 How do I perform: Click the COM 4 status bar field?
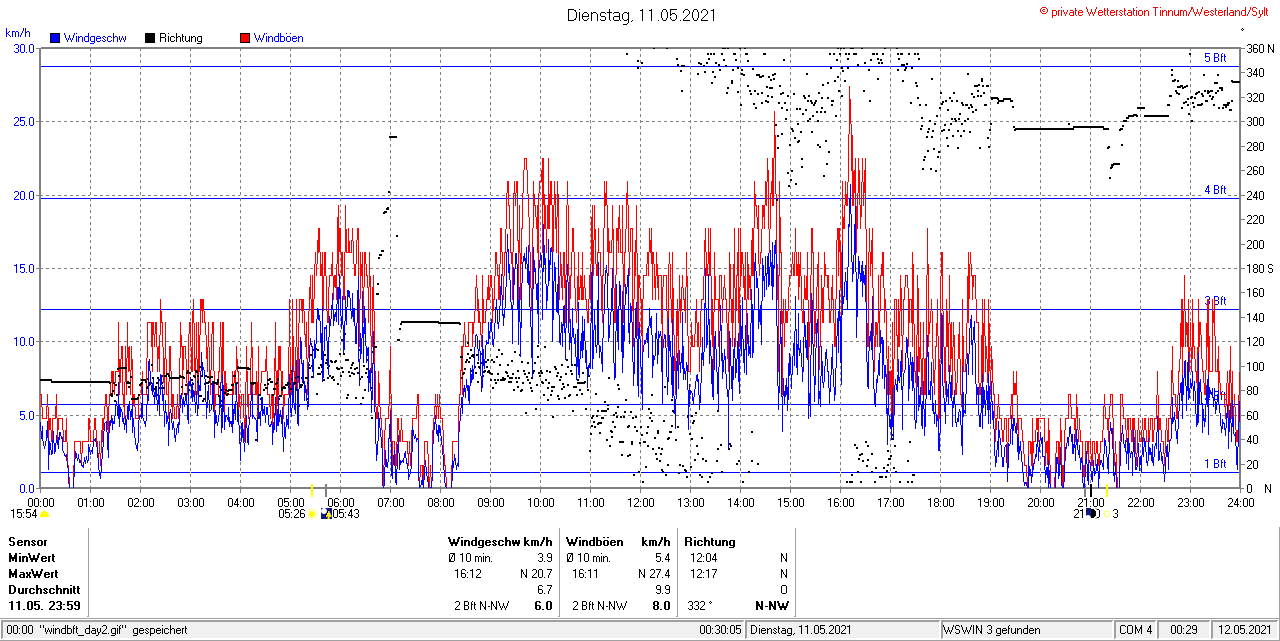[x=1136, y=630]
